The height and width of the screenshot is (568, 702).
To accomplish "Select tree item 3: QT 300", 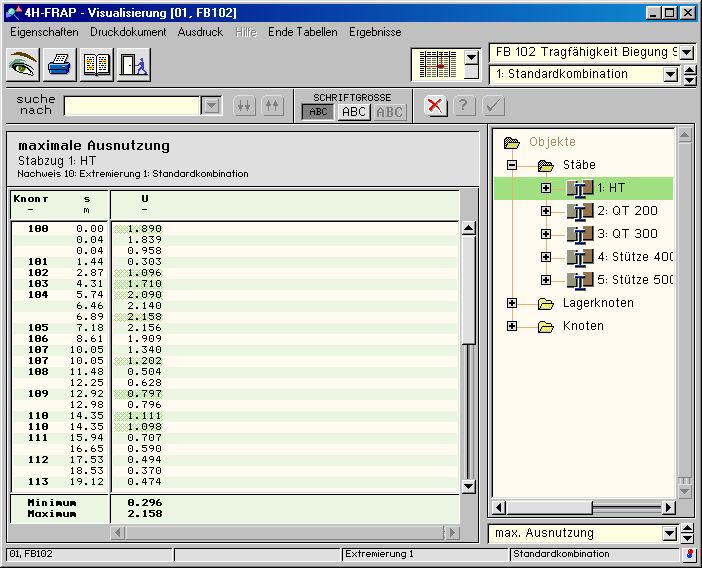I will pos(627,234).
